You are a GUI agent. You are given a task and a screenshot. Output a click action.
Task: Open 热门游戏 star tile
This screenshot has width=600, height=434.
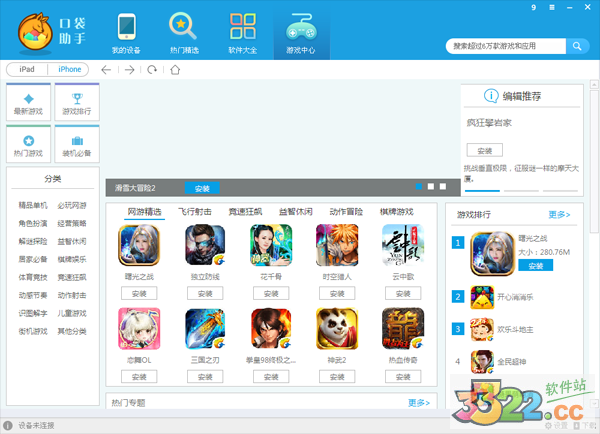pyautogui.click(x=28, y=144)
